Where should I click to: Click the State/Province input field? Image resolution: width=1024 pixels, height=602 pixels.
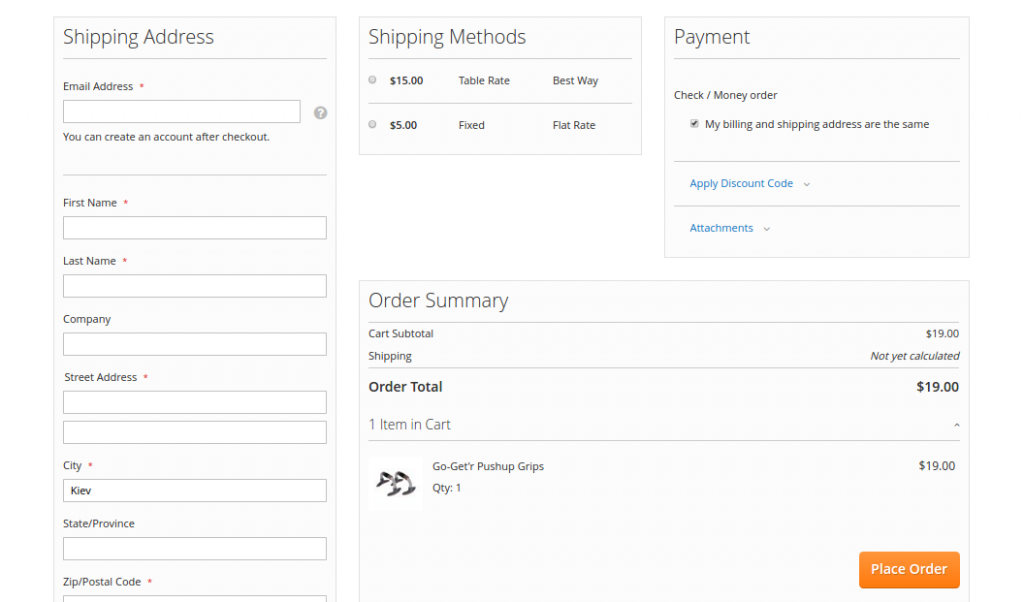194,548
